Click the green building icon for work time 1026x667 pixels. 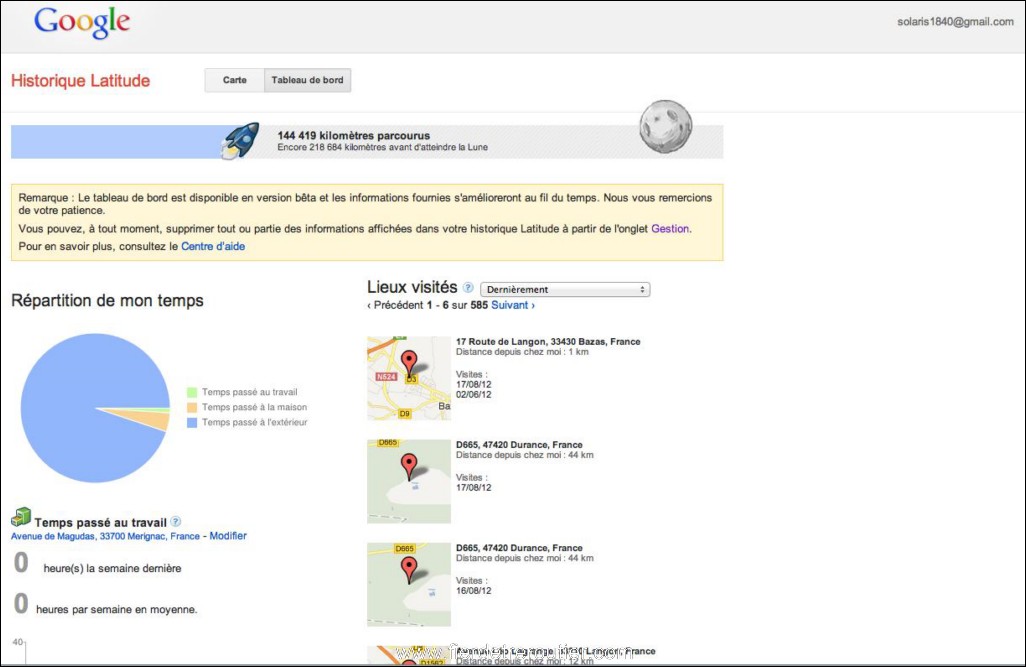pos(21,517)
